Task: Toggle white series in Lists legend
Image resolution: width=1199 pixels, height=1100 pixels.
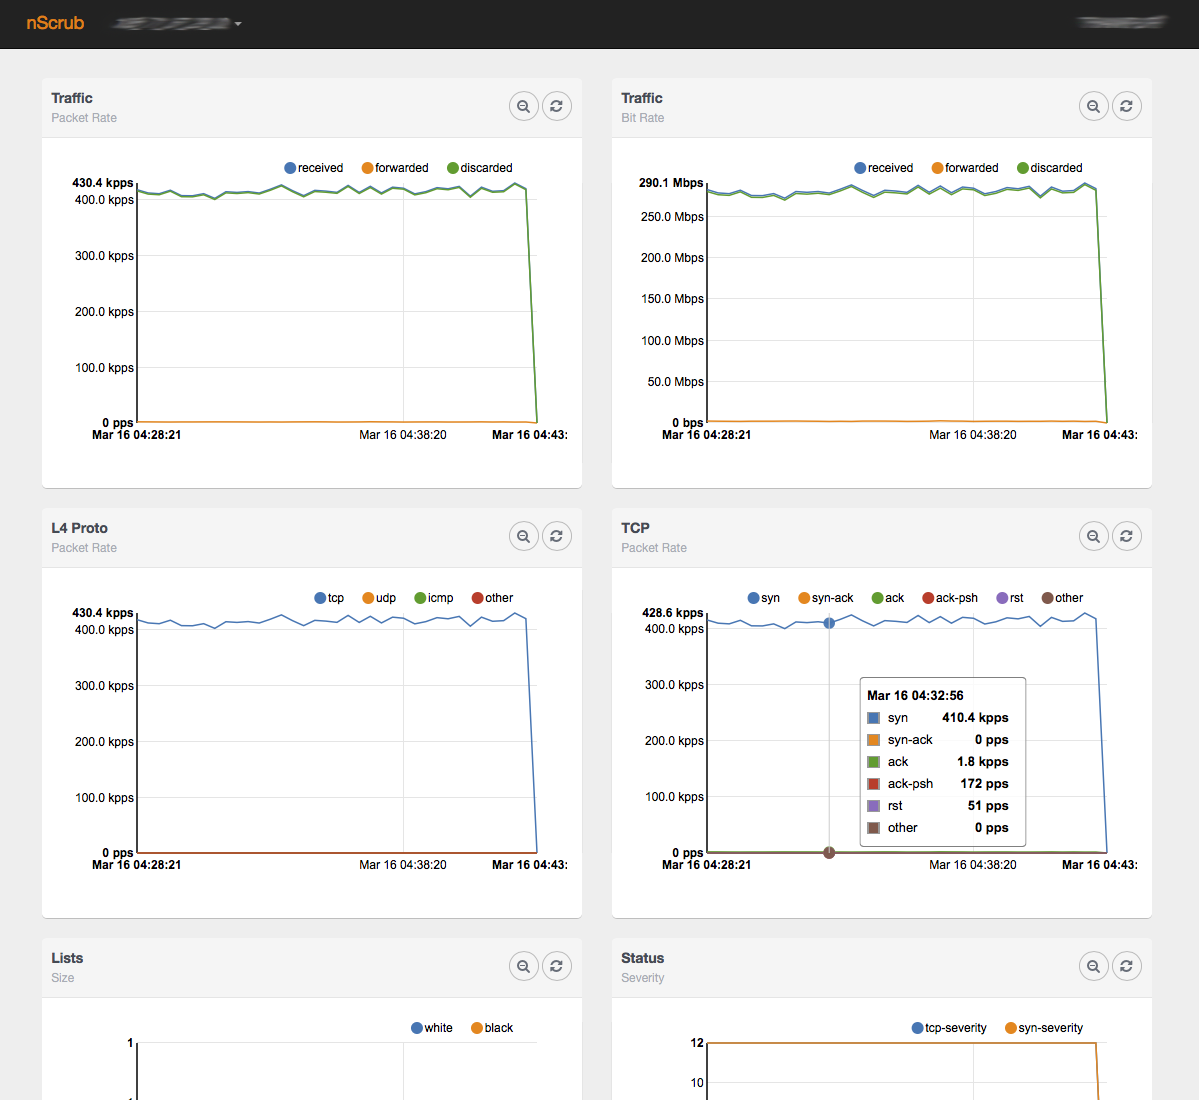Action: (431, 1028)
